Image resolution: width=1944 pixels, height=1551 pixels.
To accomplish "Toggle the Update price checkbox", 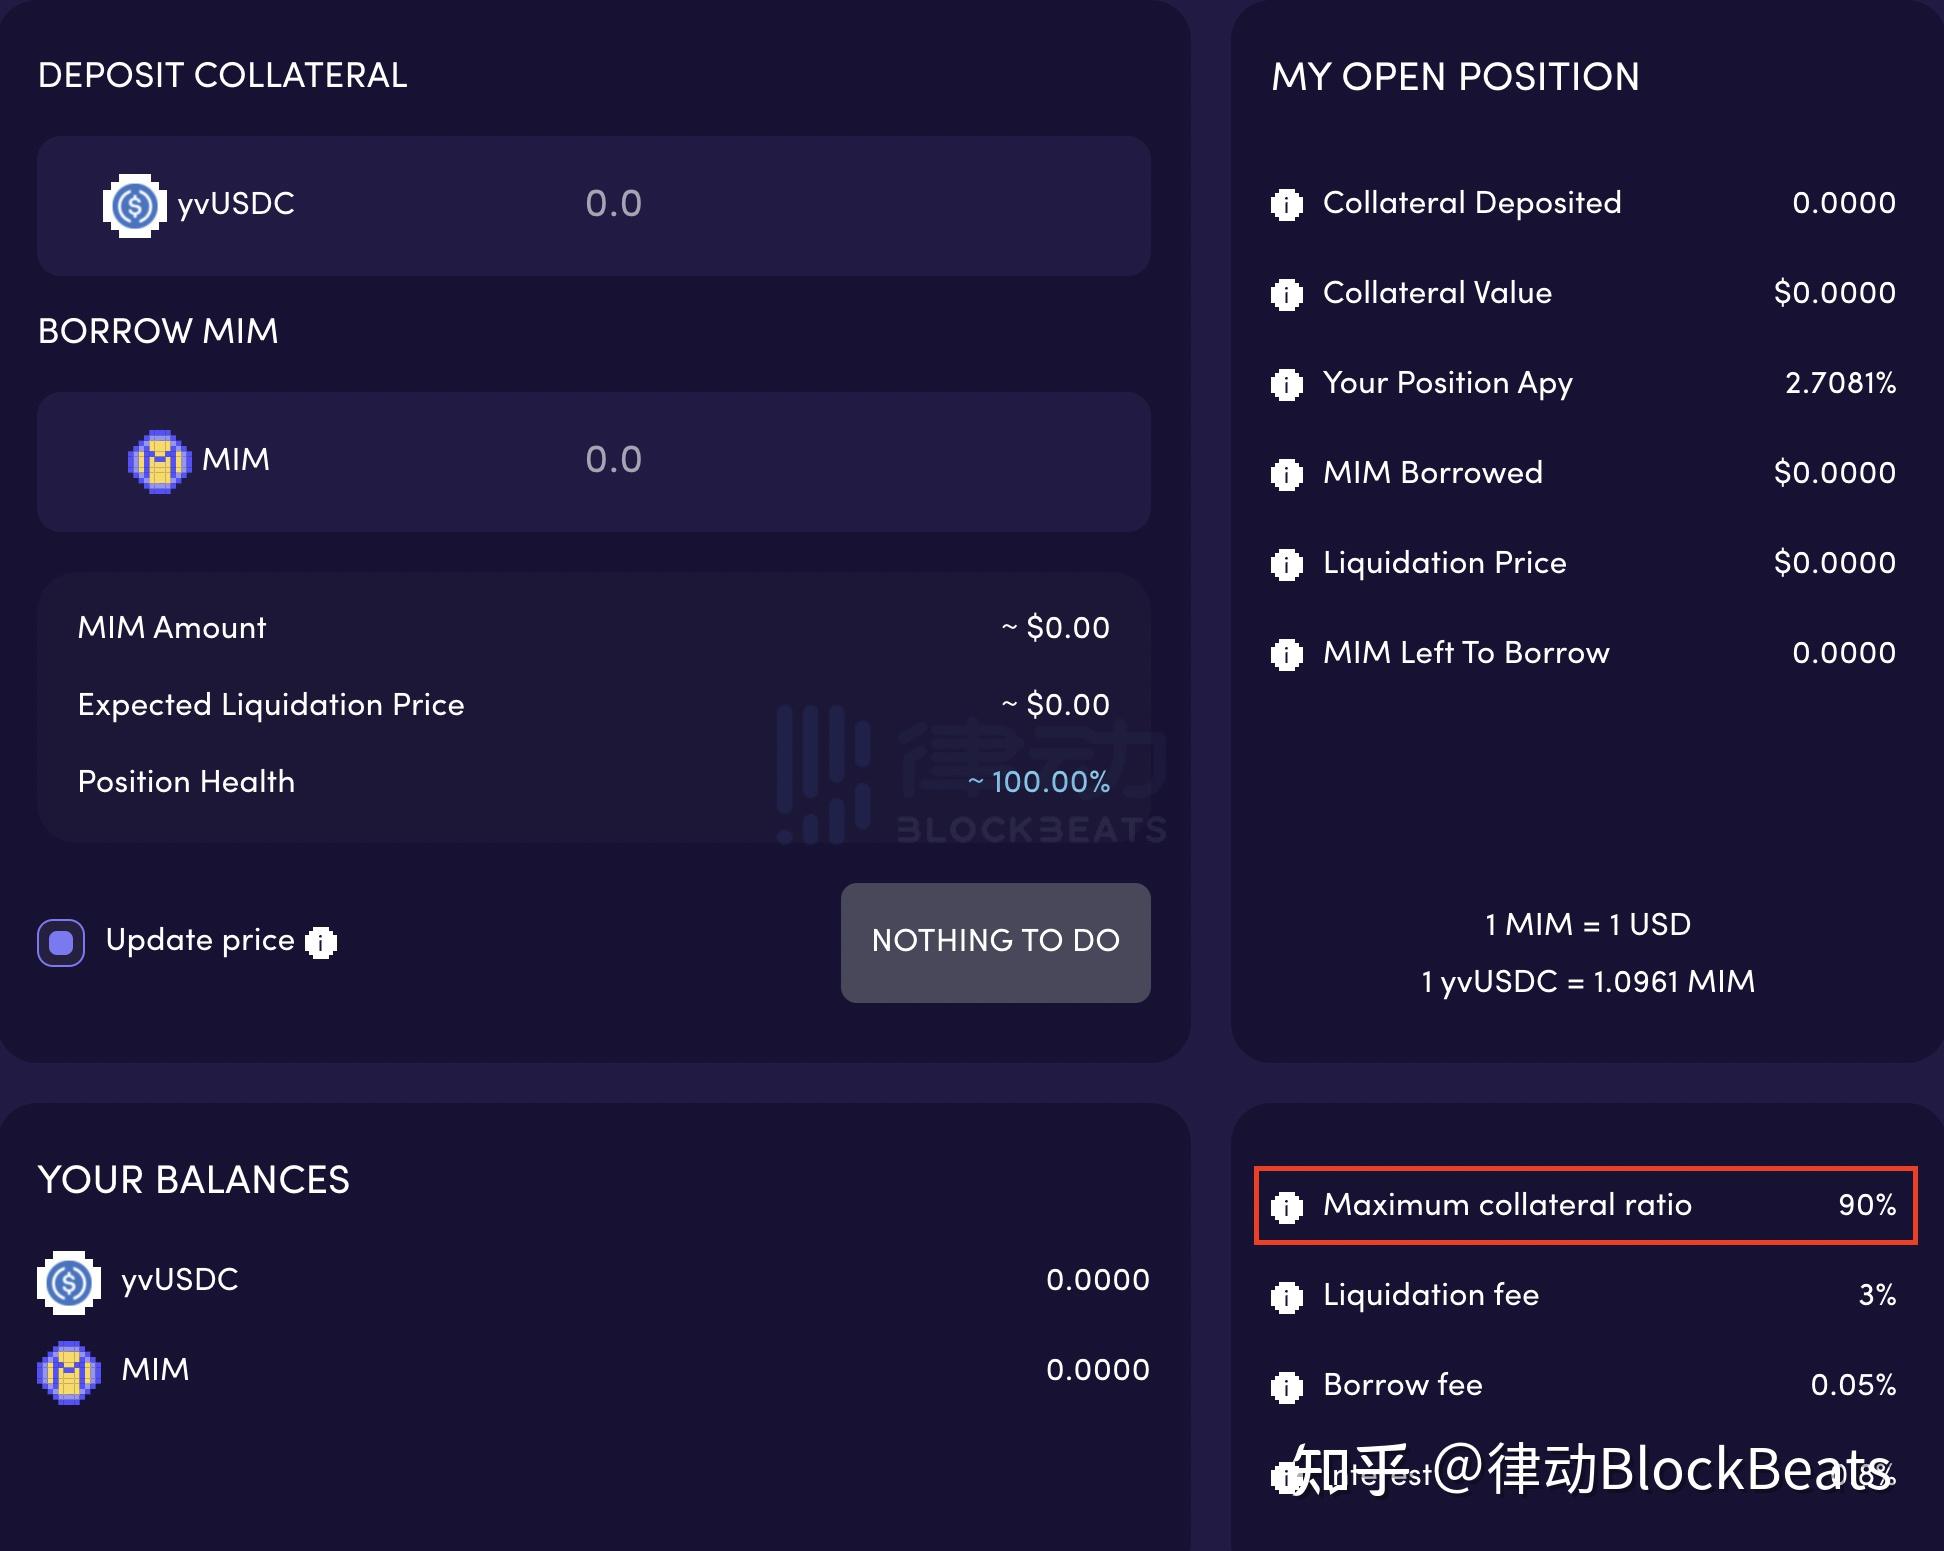I will tap(60, 942).
